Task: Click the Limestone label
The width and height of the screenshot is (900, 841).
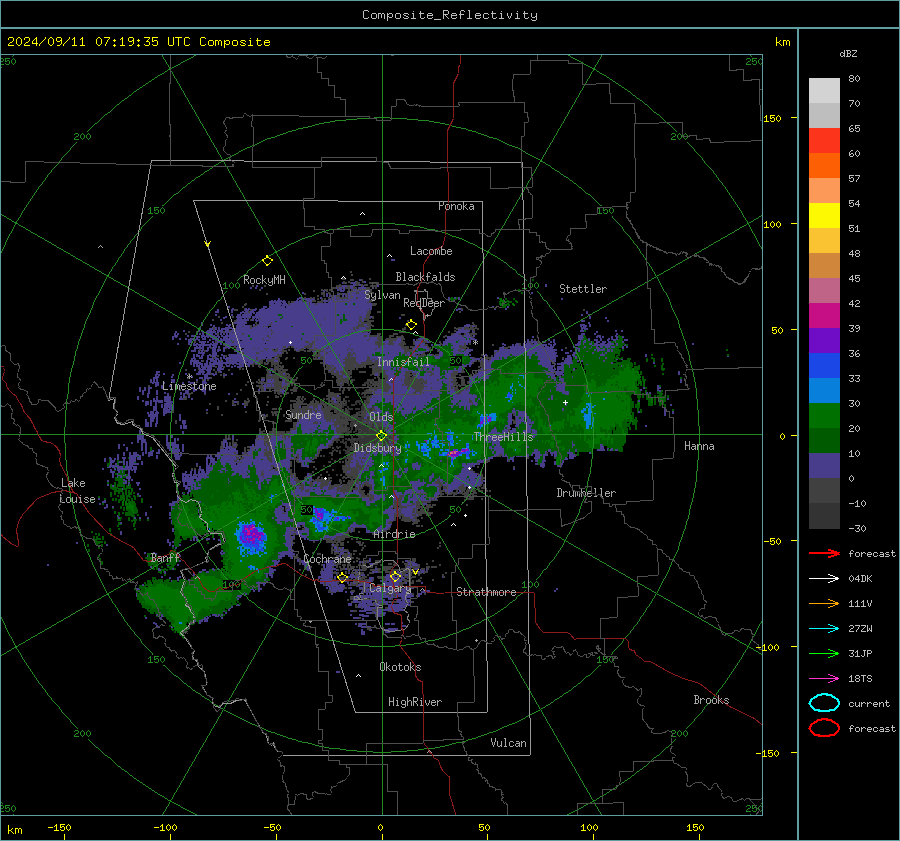Action: click(x=189, y=386)
